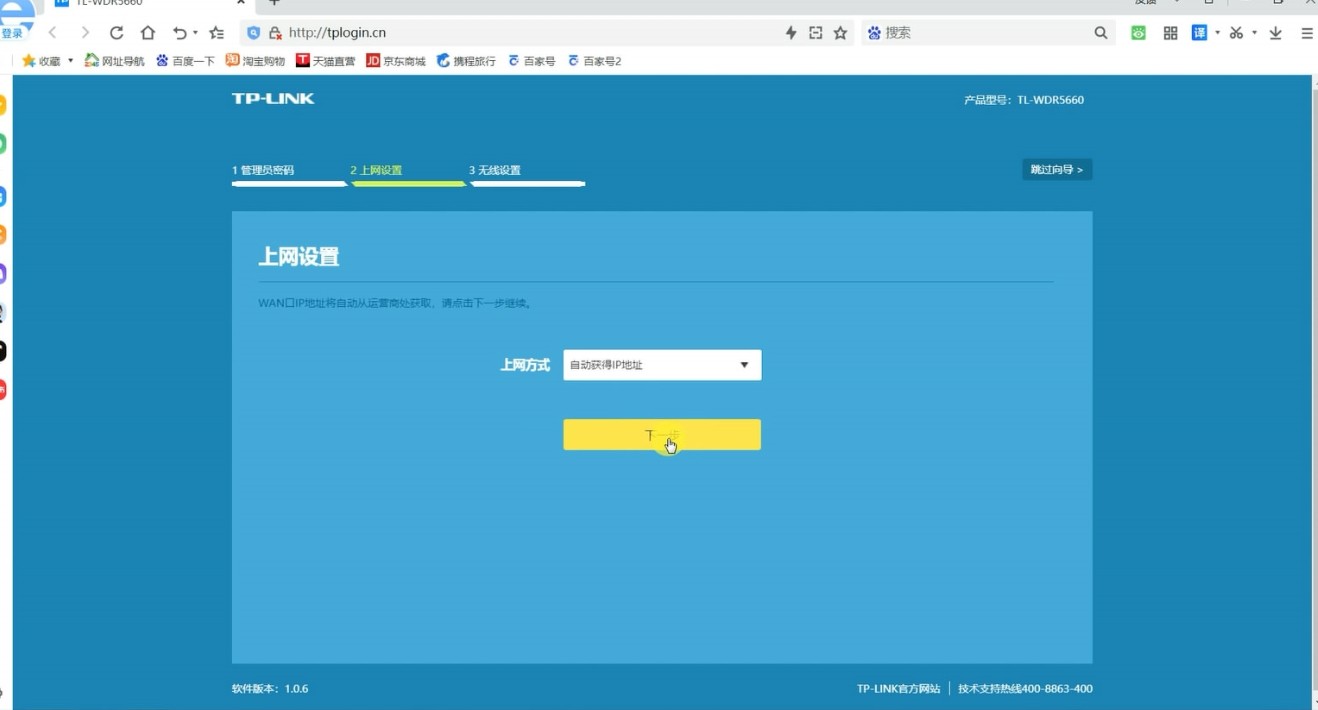
Task: Open the download manager arrow icon
Action: (x=1276, y=33)
